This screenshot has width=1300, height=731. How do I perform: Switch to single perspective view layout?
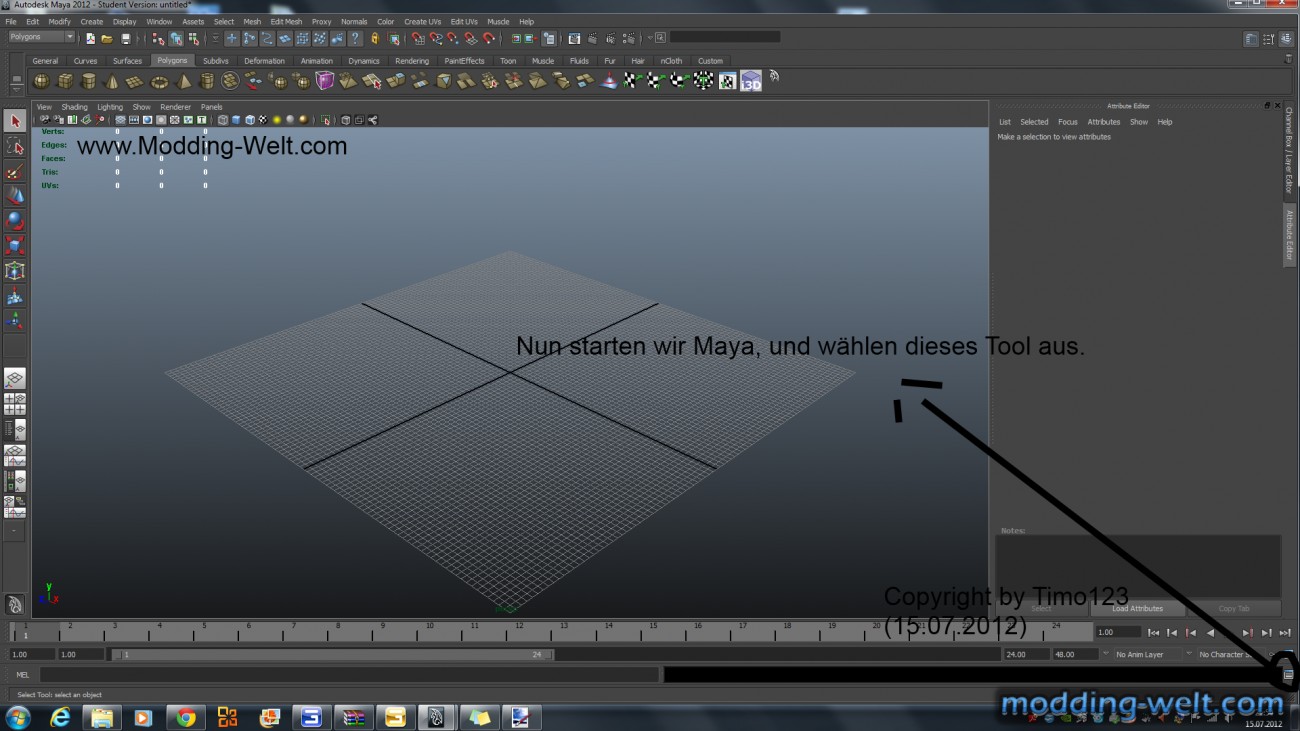click(14, 379)
